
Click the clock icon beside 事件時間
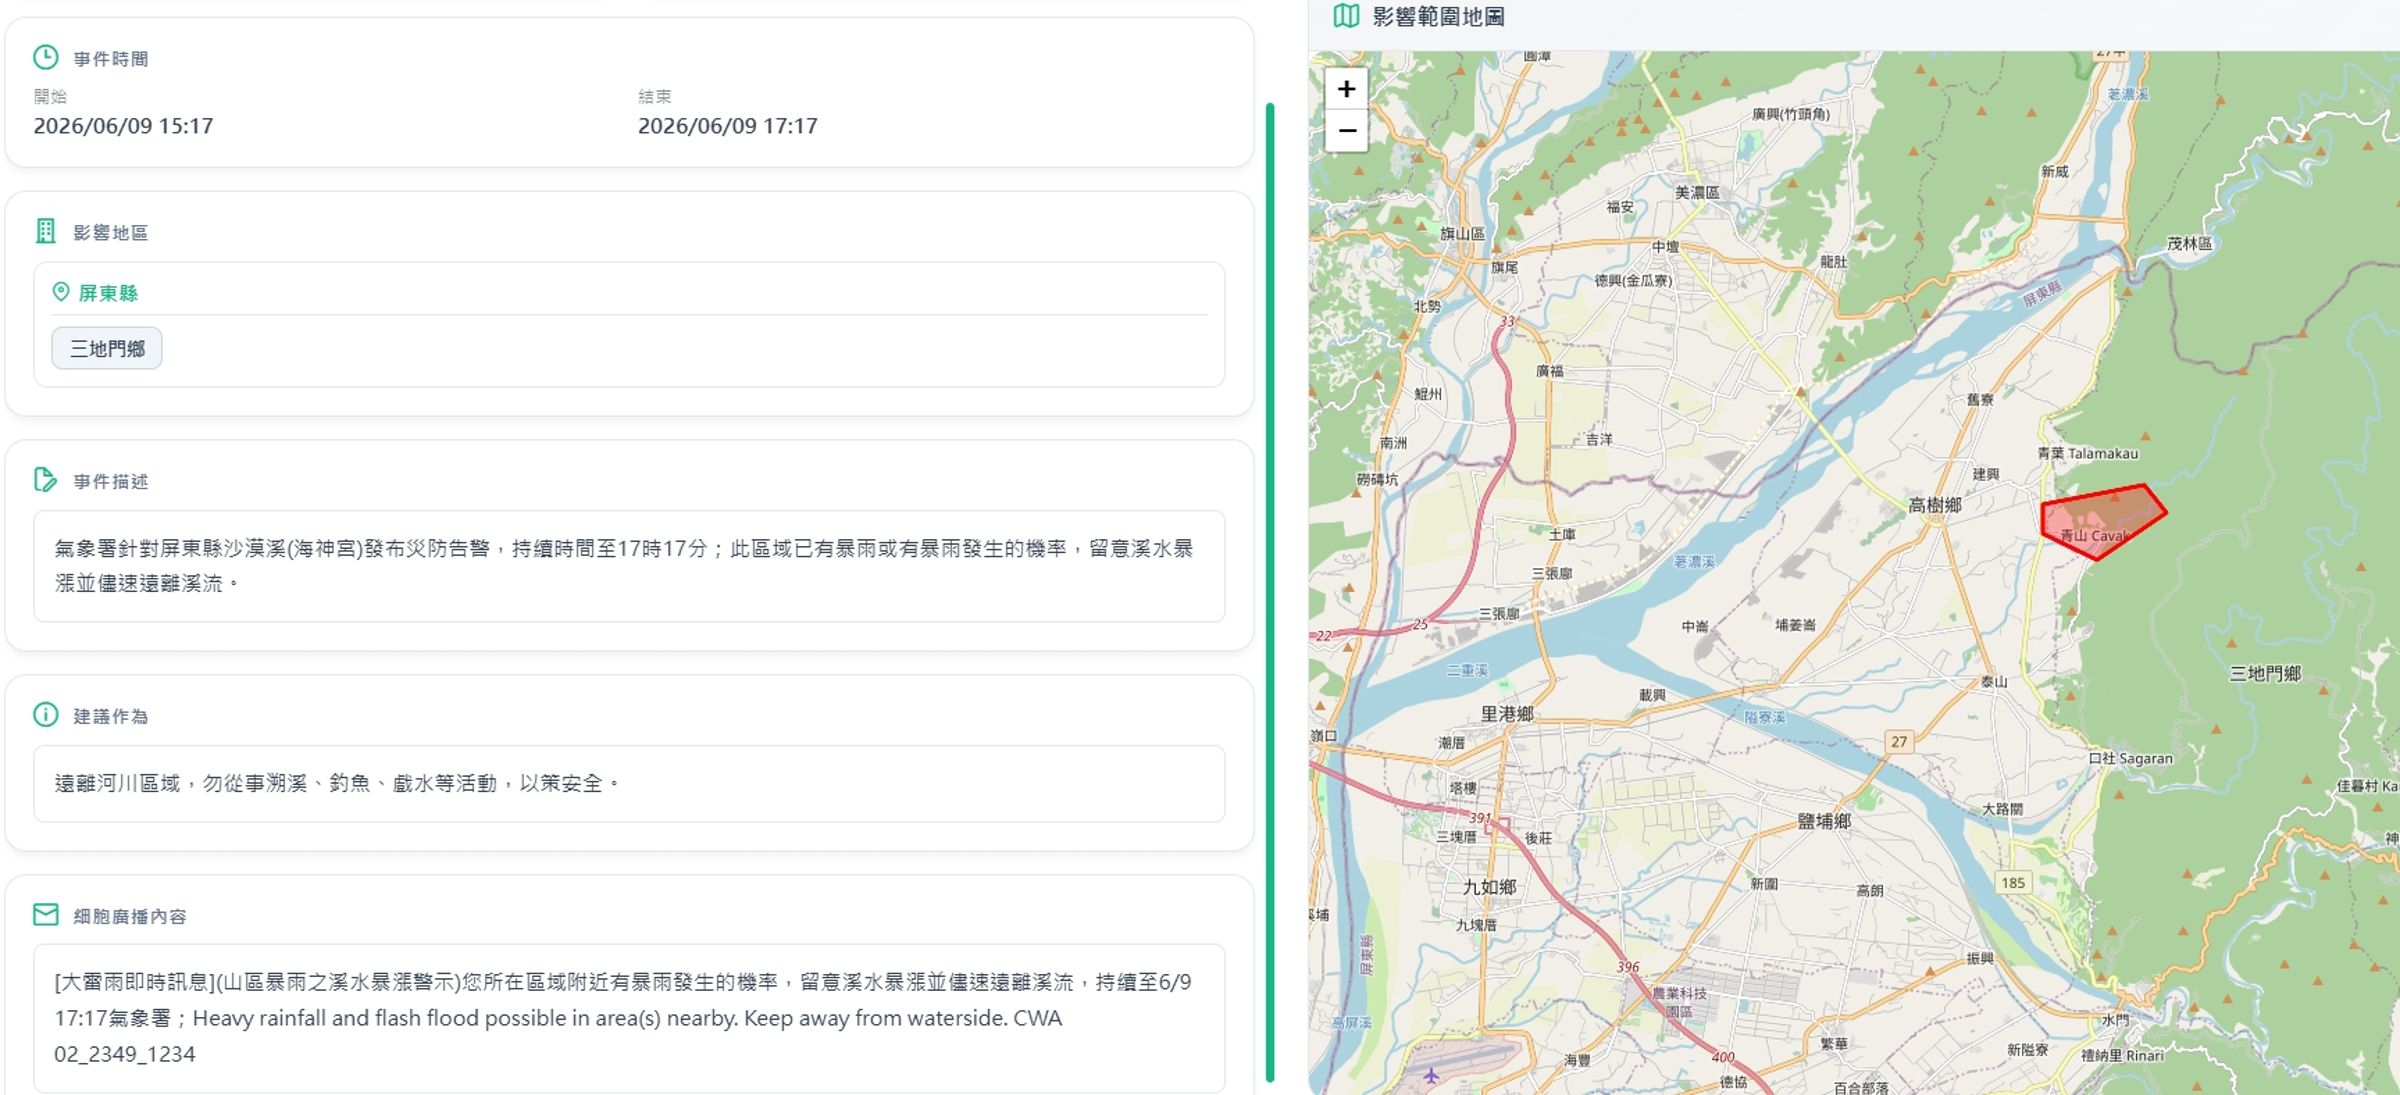click(x=46, y=58)
